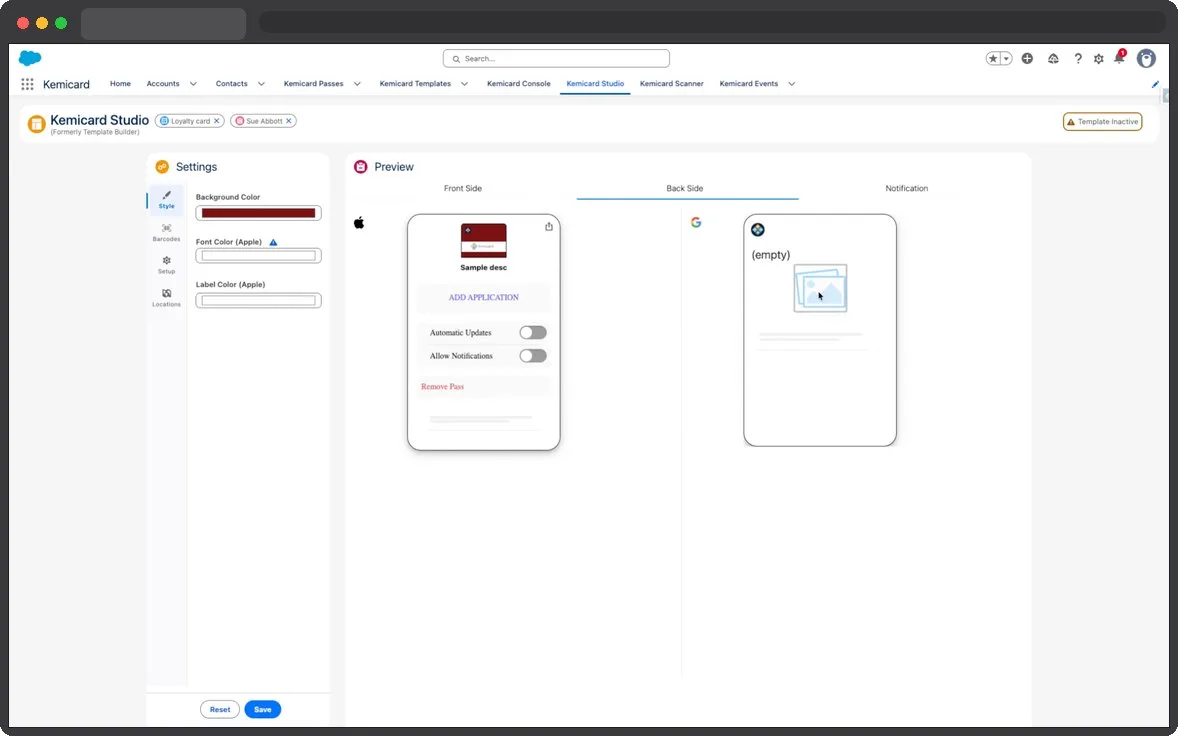Switch to the Front Side preview tab
The width and height of the screenshot is (1178, 736).
[x=463, y=189]
